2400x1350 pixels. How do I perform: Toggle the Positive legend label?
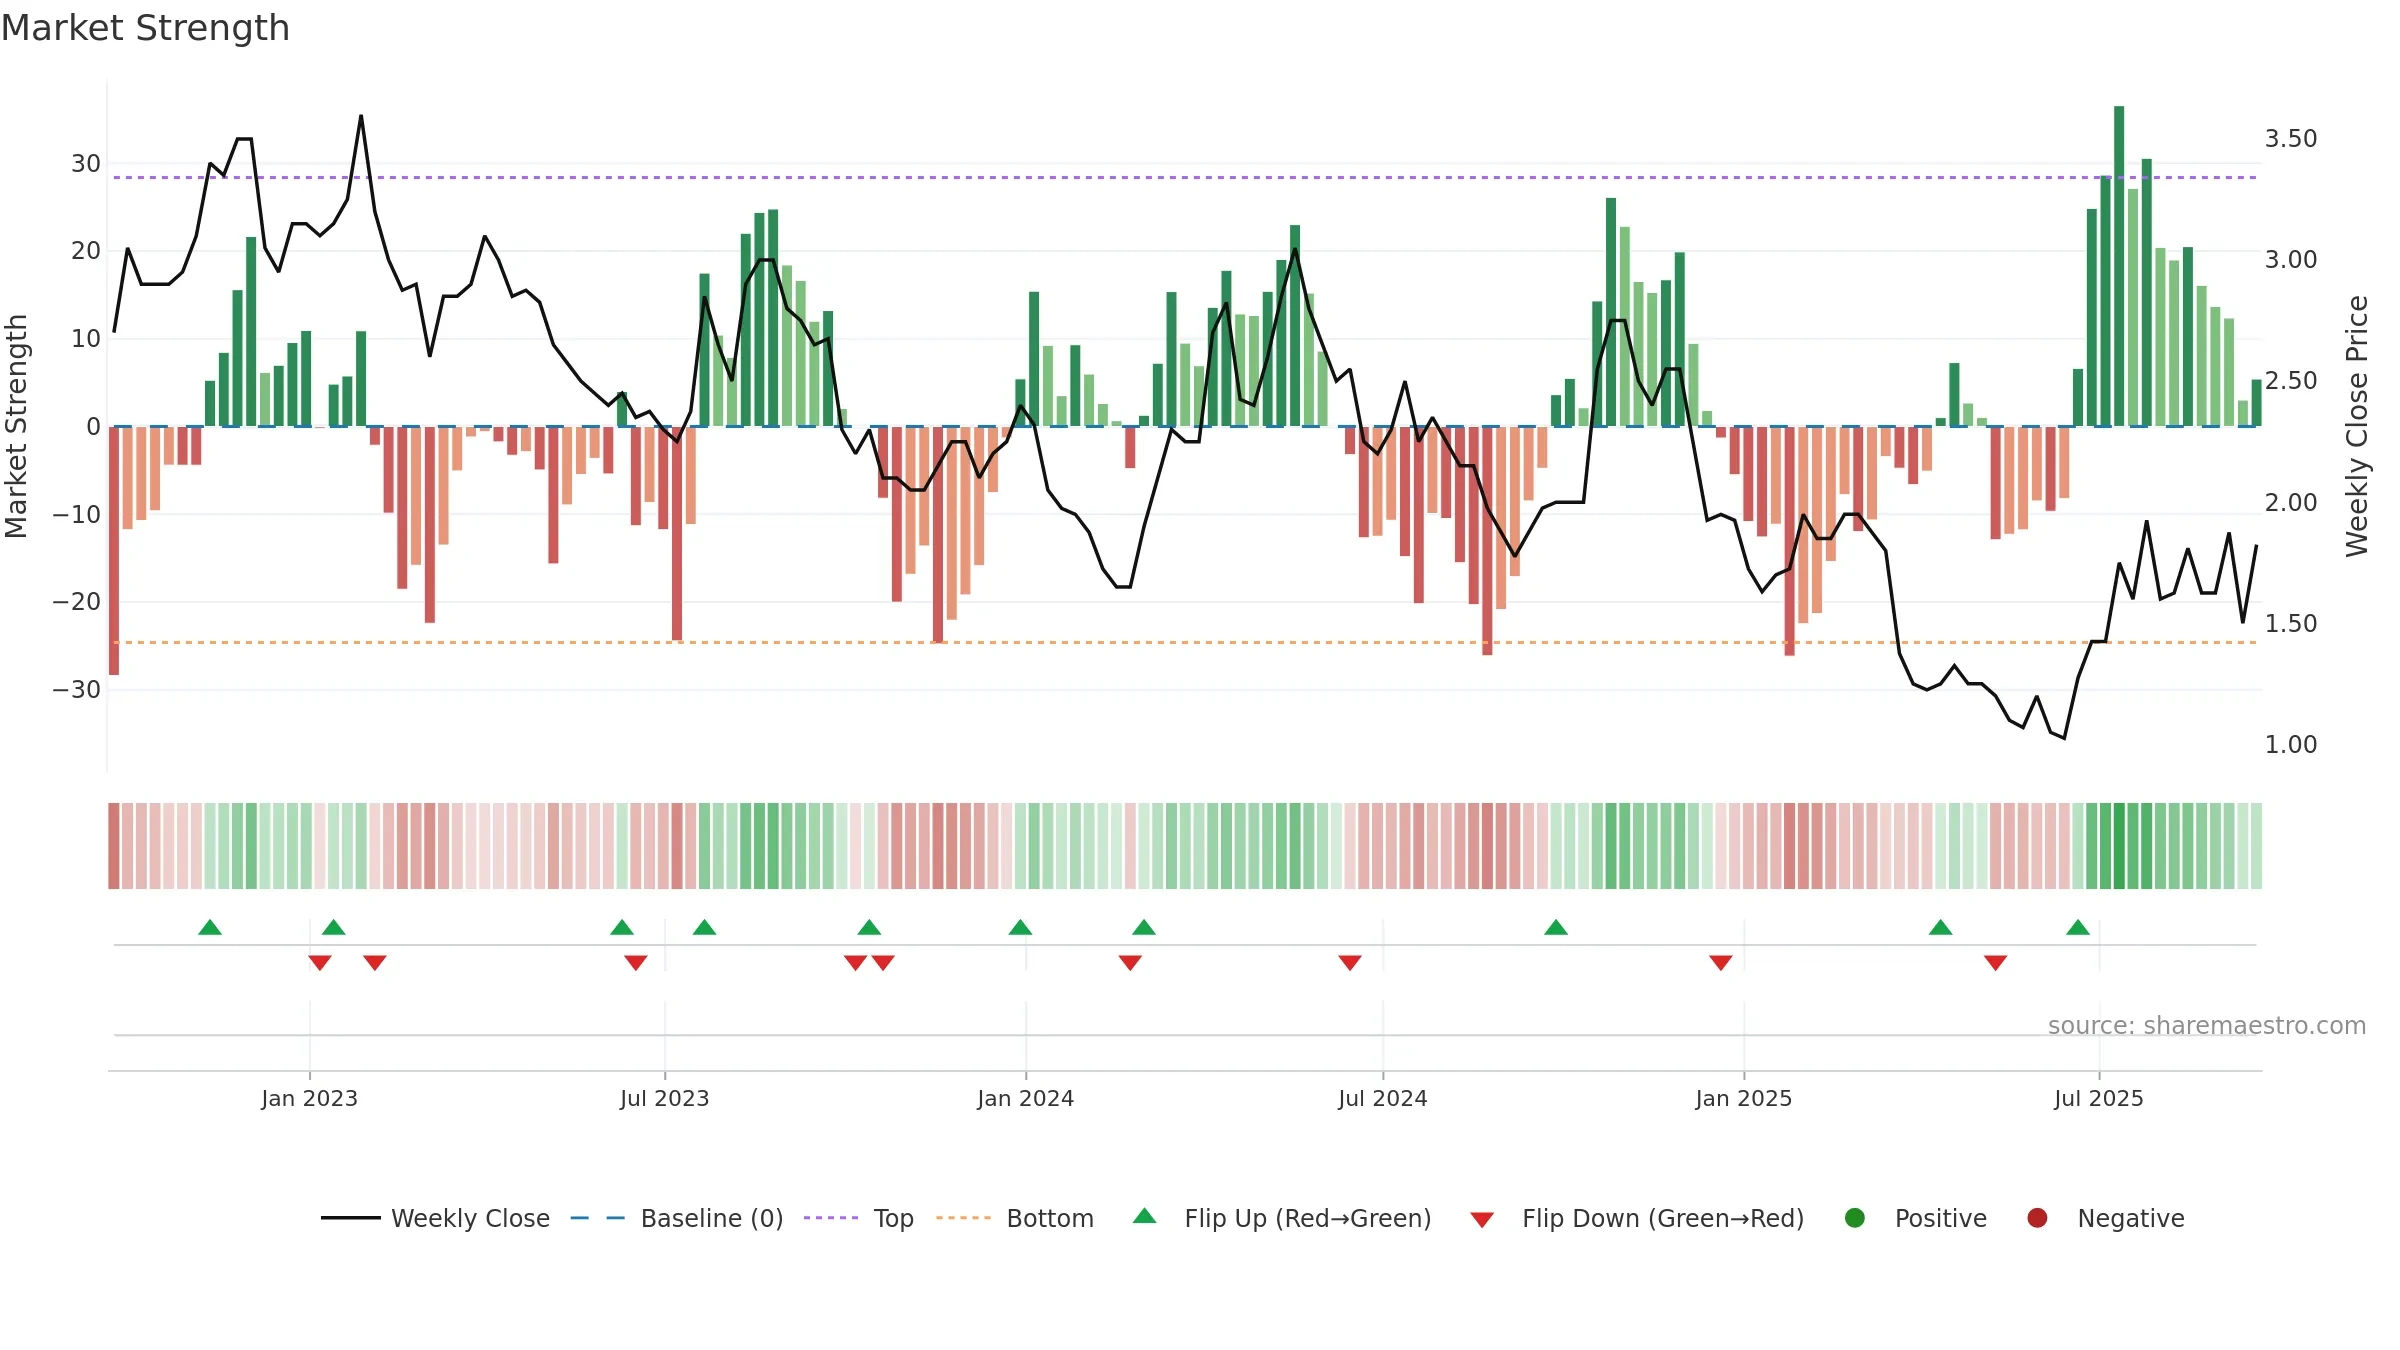(1941, 1218)
